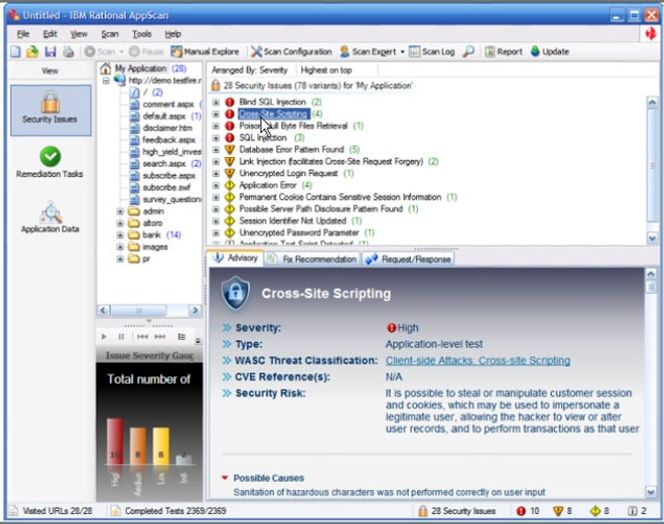Click the Arranged By: Severity header
Image resolution: width=664 pixels, height=524 pixels.
tap(249, 70)
